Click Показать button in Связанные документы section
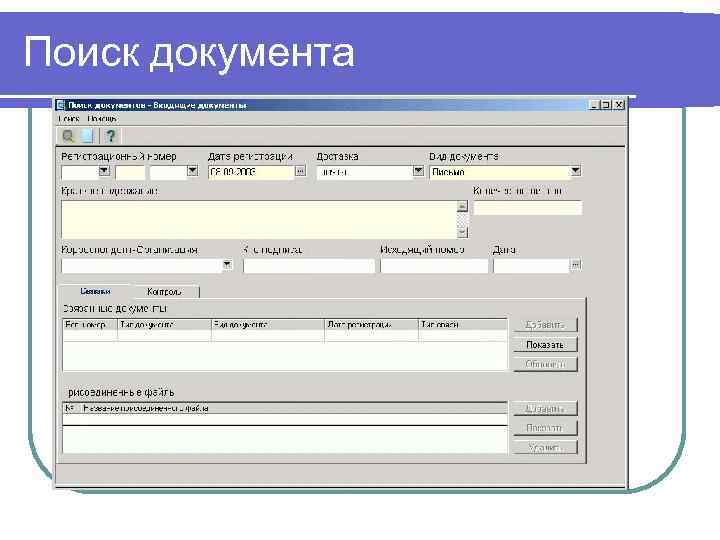 (545, 345)
